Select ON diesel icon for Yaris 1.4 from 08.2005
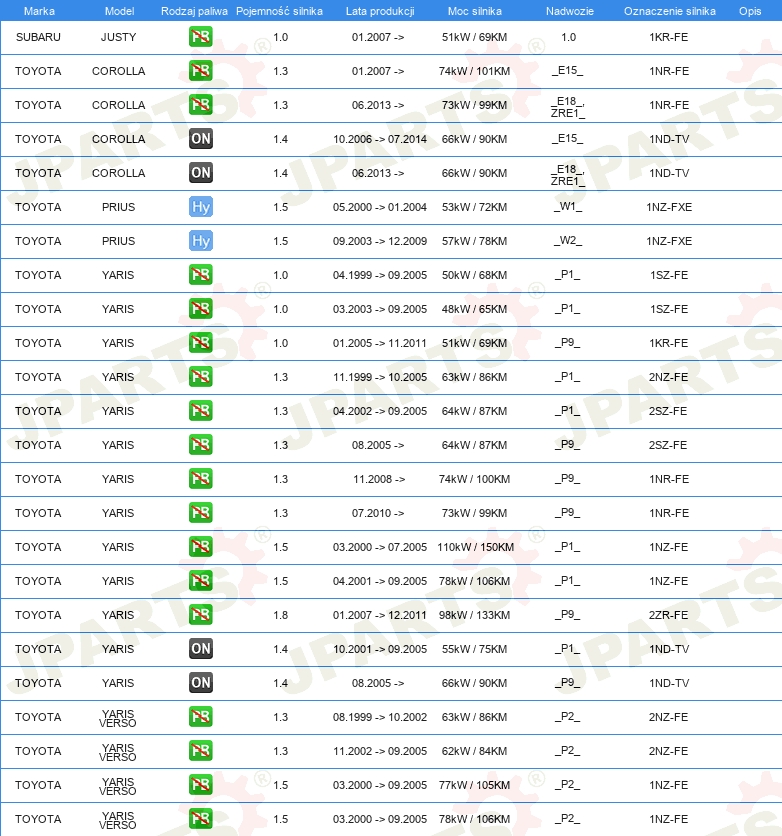 (200, 683)
